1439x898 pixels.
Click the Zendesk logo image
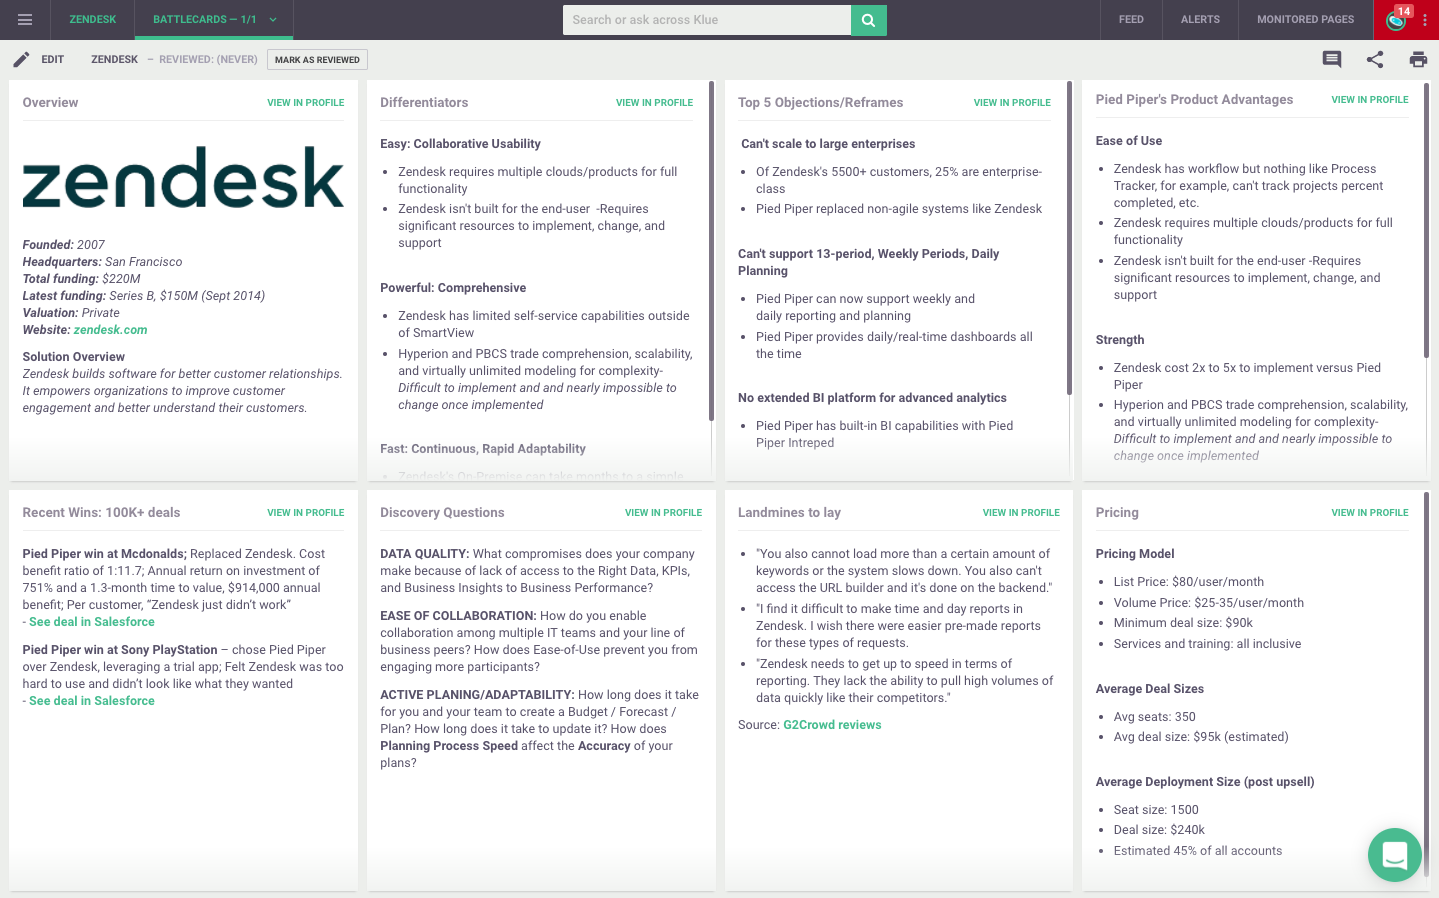click(183, 177)
